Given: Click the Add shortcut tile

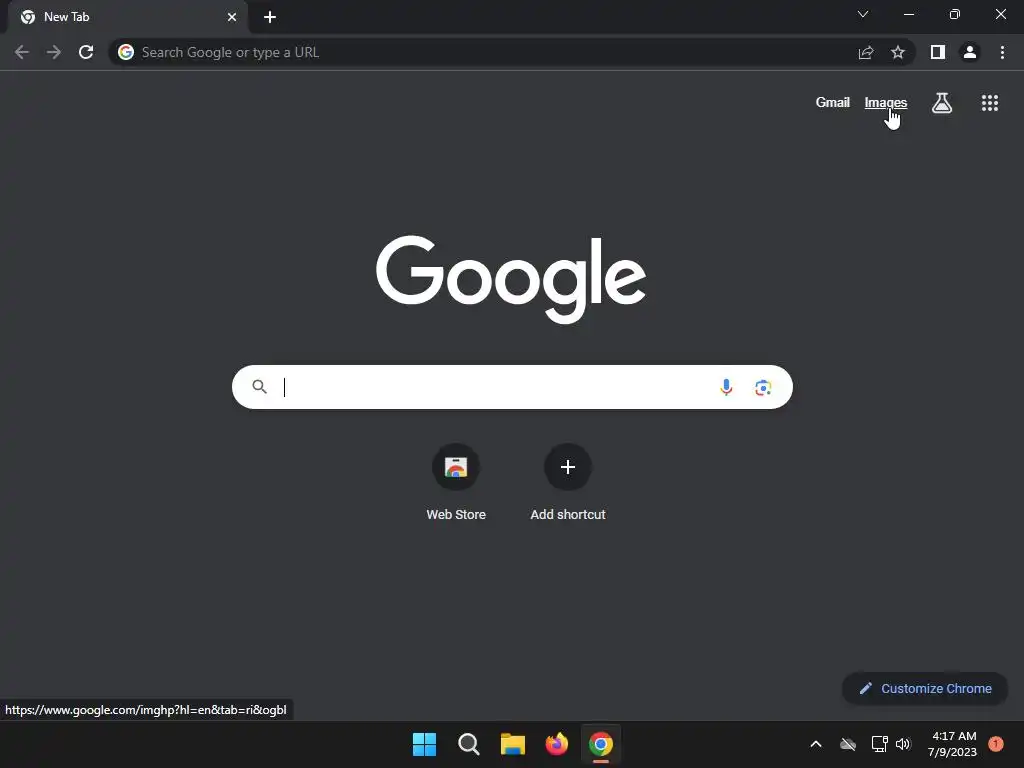Looking at the screenshot, I should pos(568,482).
